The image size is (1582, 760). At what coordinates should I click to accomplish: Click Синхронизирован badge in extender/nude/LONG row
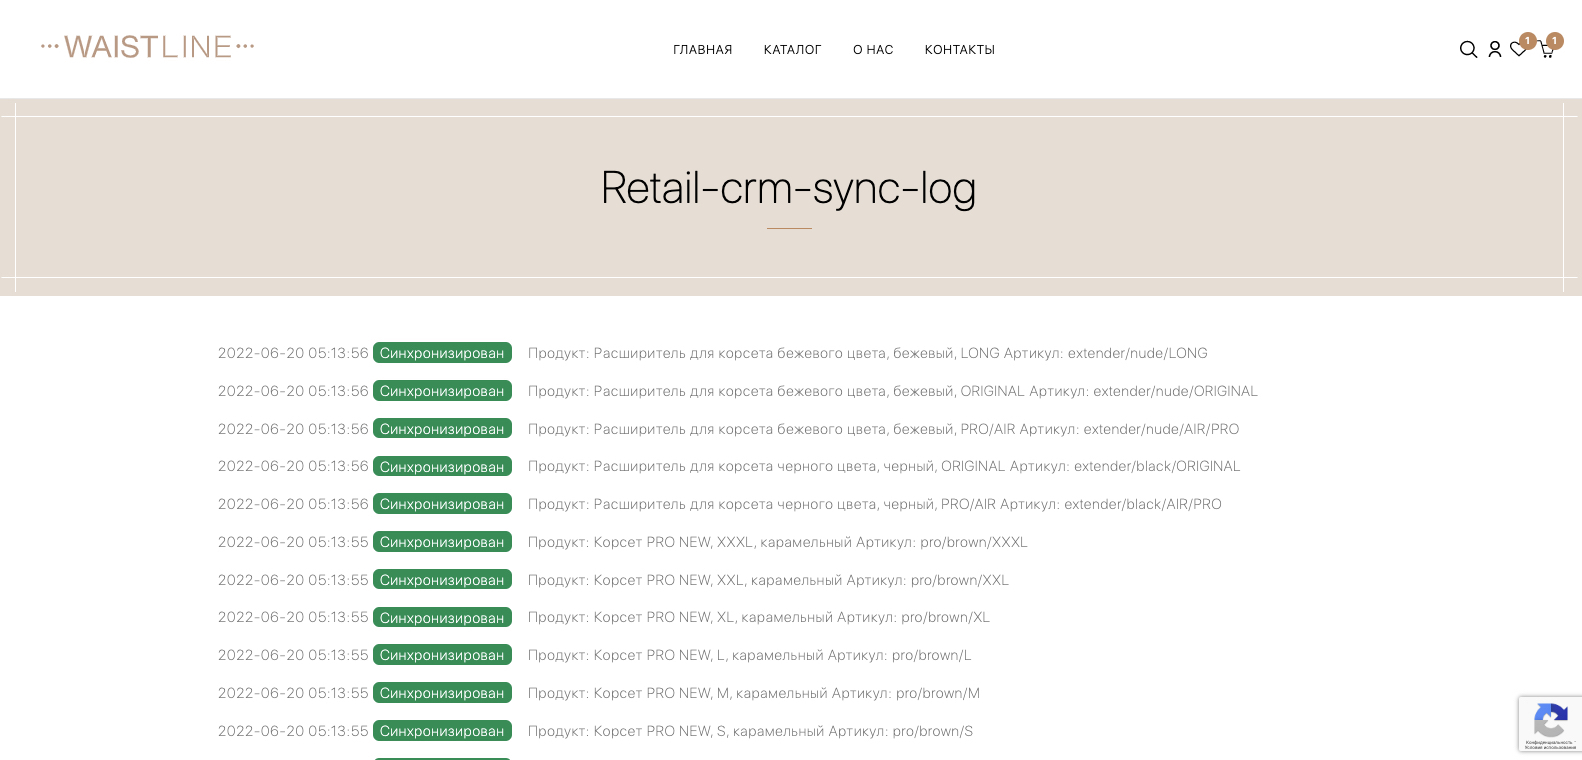[x=442, y=353]
